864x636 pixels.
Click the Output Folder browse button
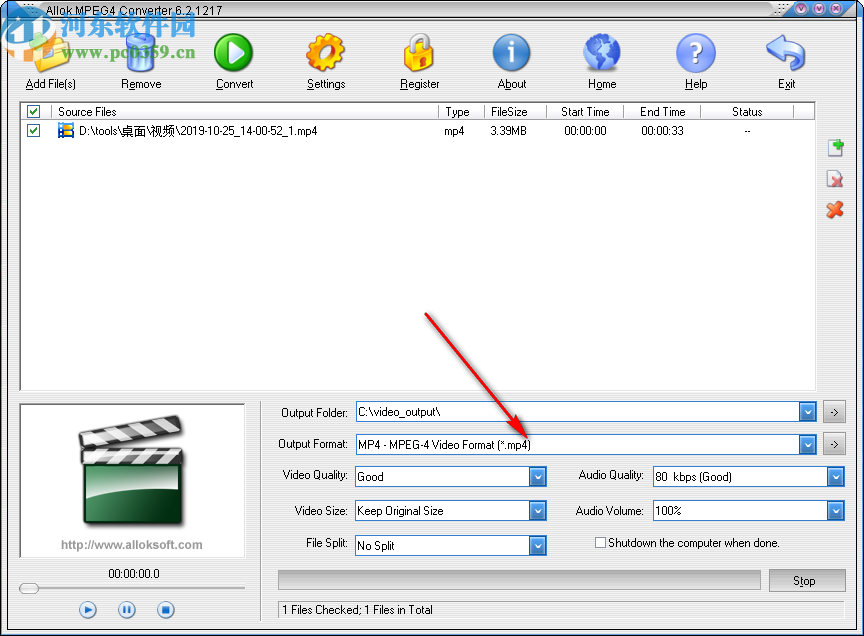pos(834,411)
